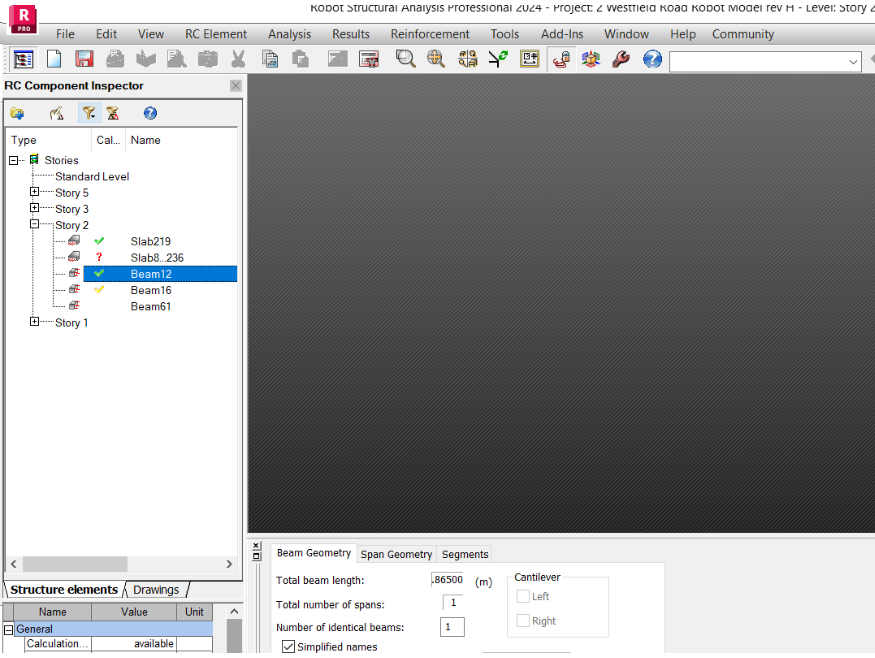Open the Reinforcement menu
The image size is (875, 658).
pos(430,33)
